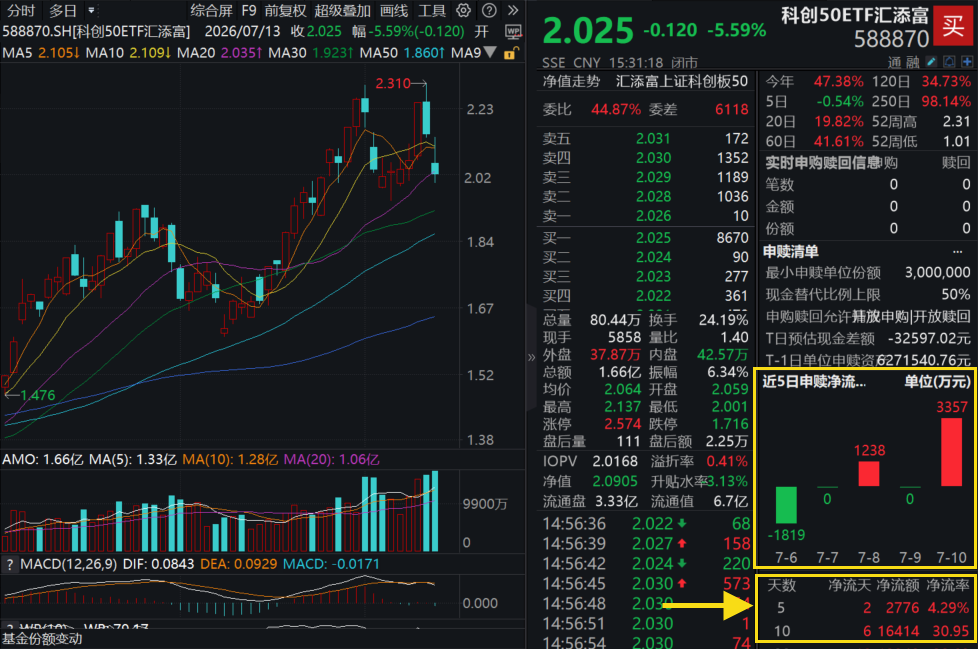Select the 综合屏 view option

pyautogui.click(x=211, y=11)
